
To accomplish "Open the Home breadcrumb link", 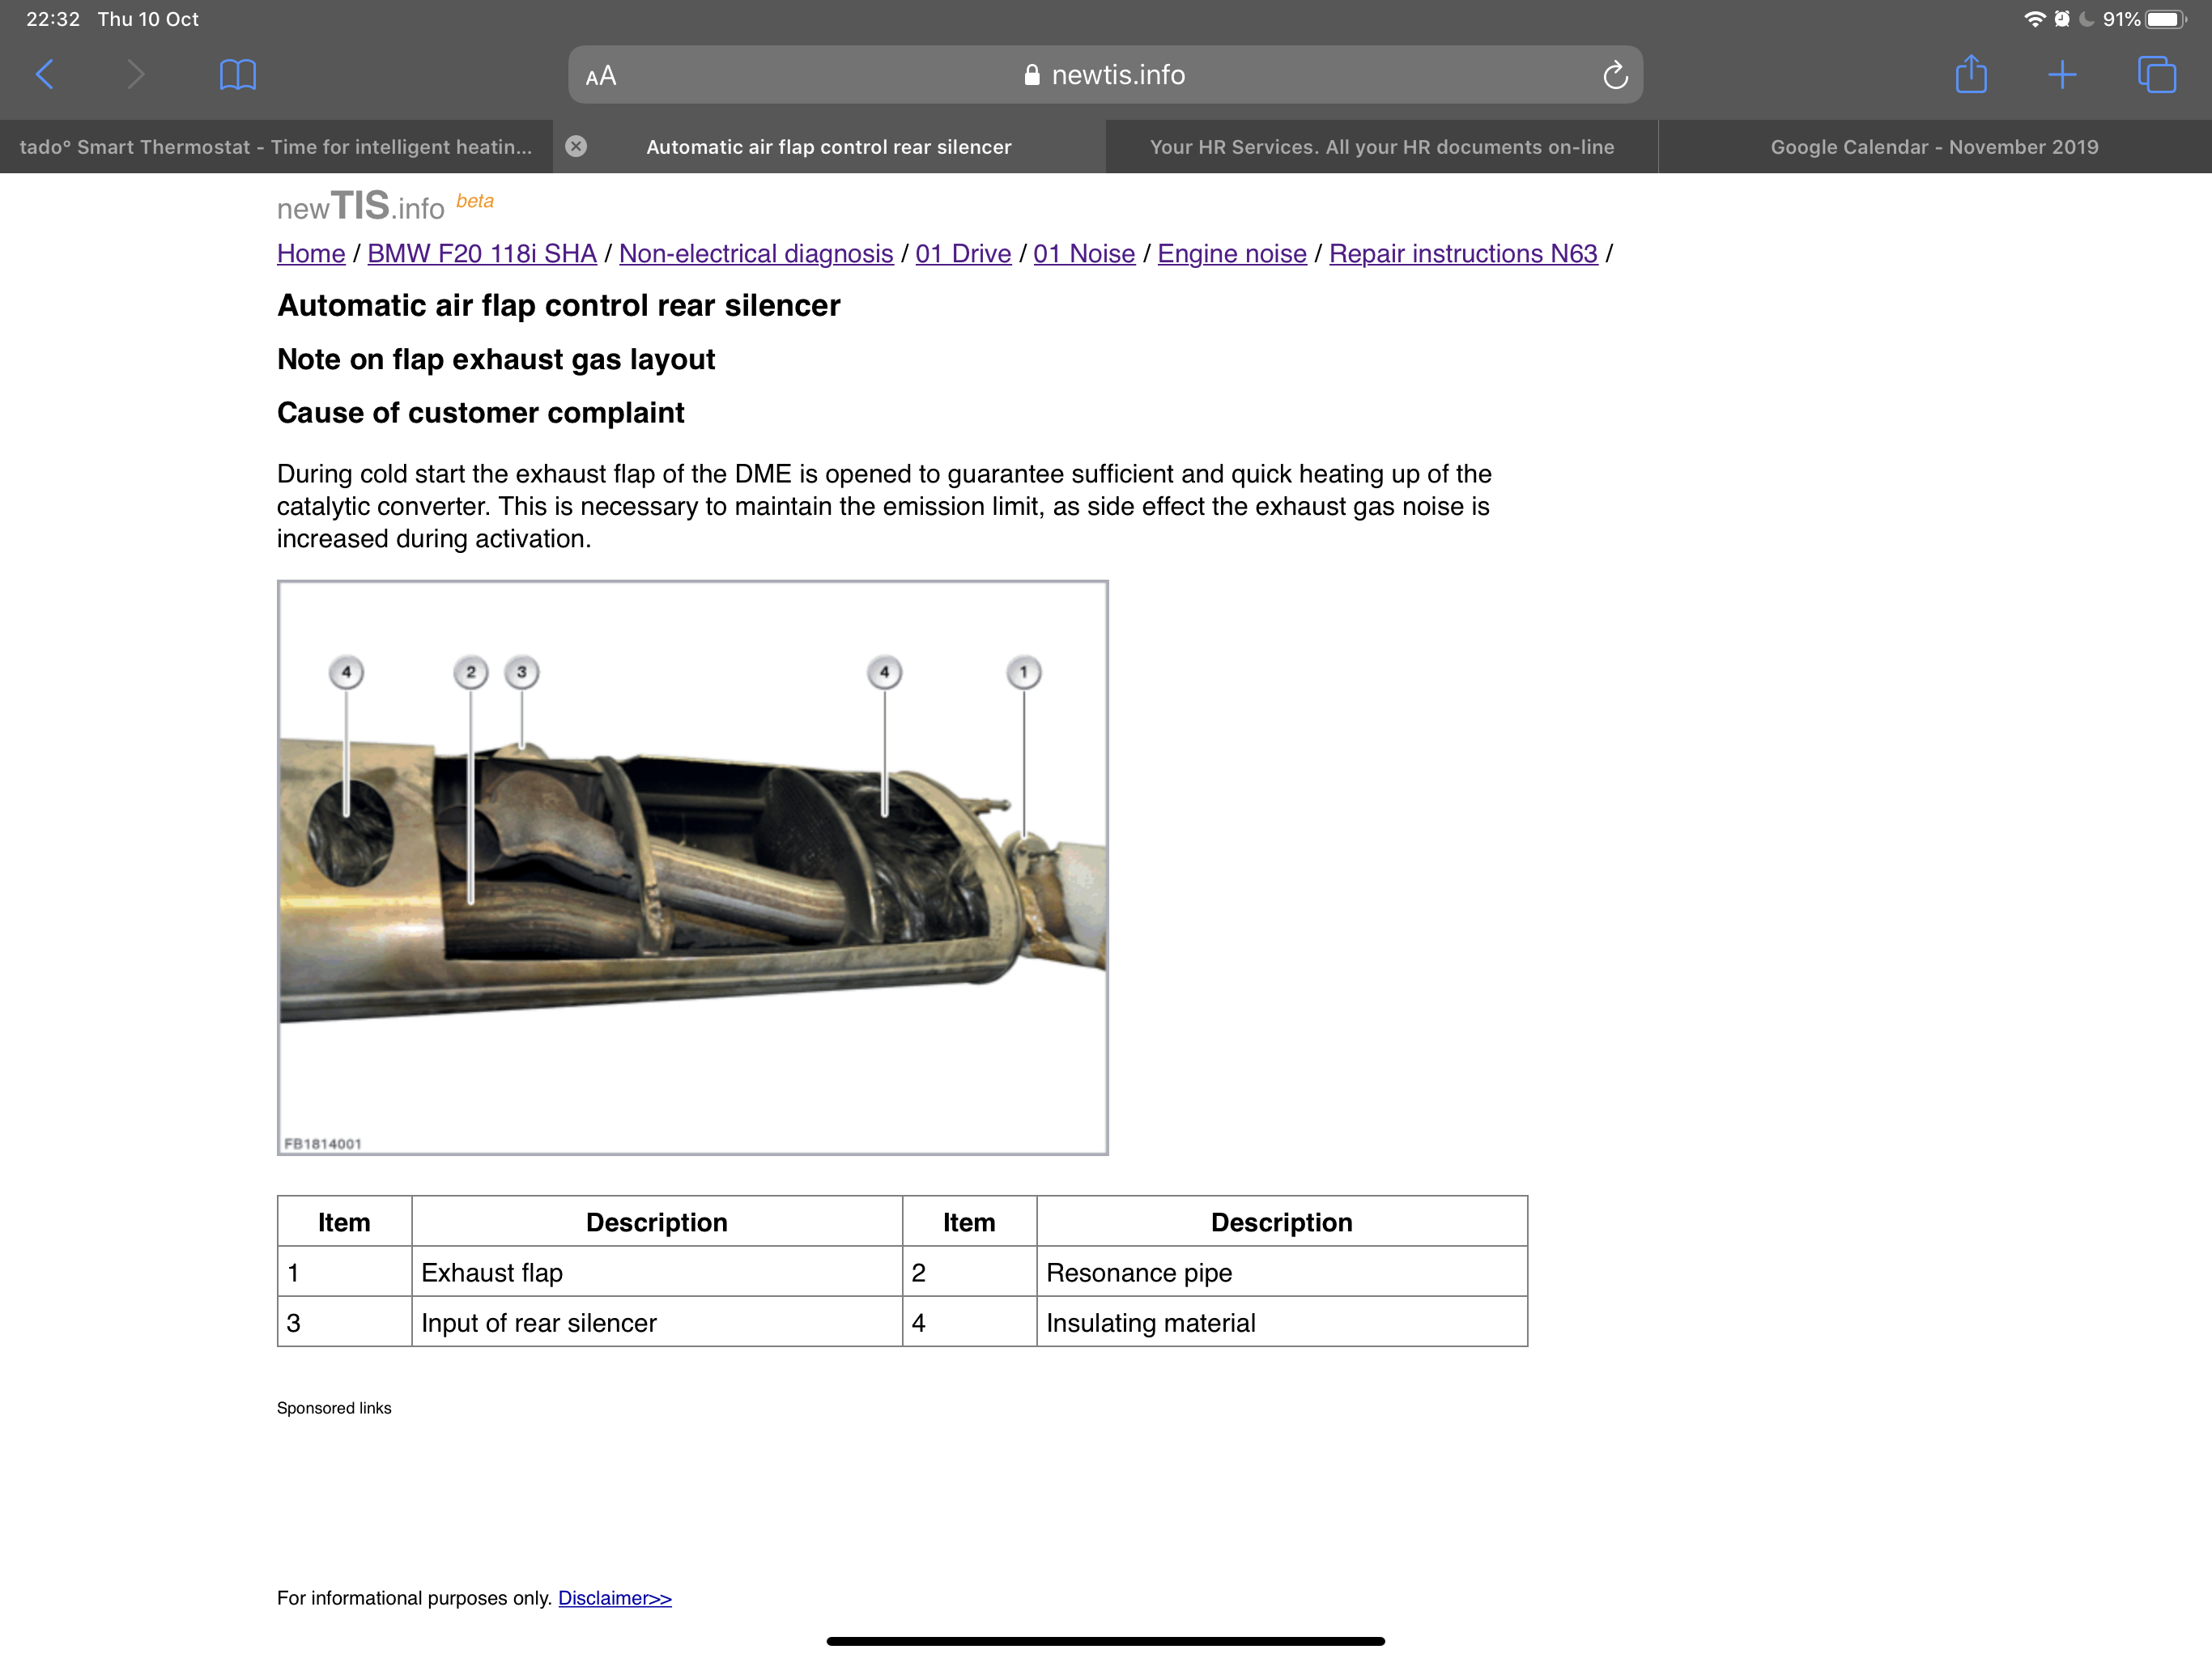I will (311, 254).
